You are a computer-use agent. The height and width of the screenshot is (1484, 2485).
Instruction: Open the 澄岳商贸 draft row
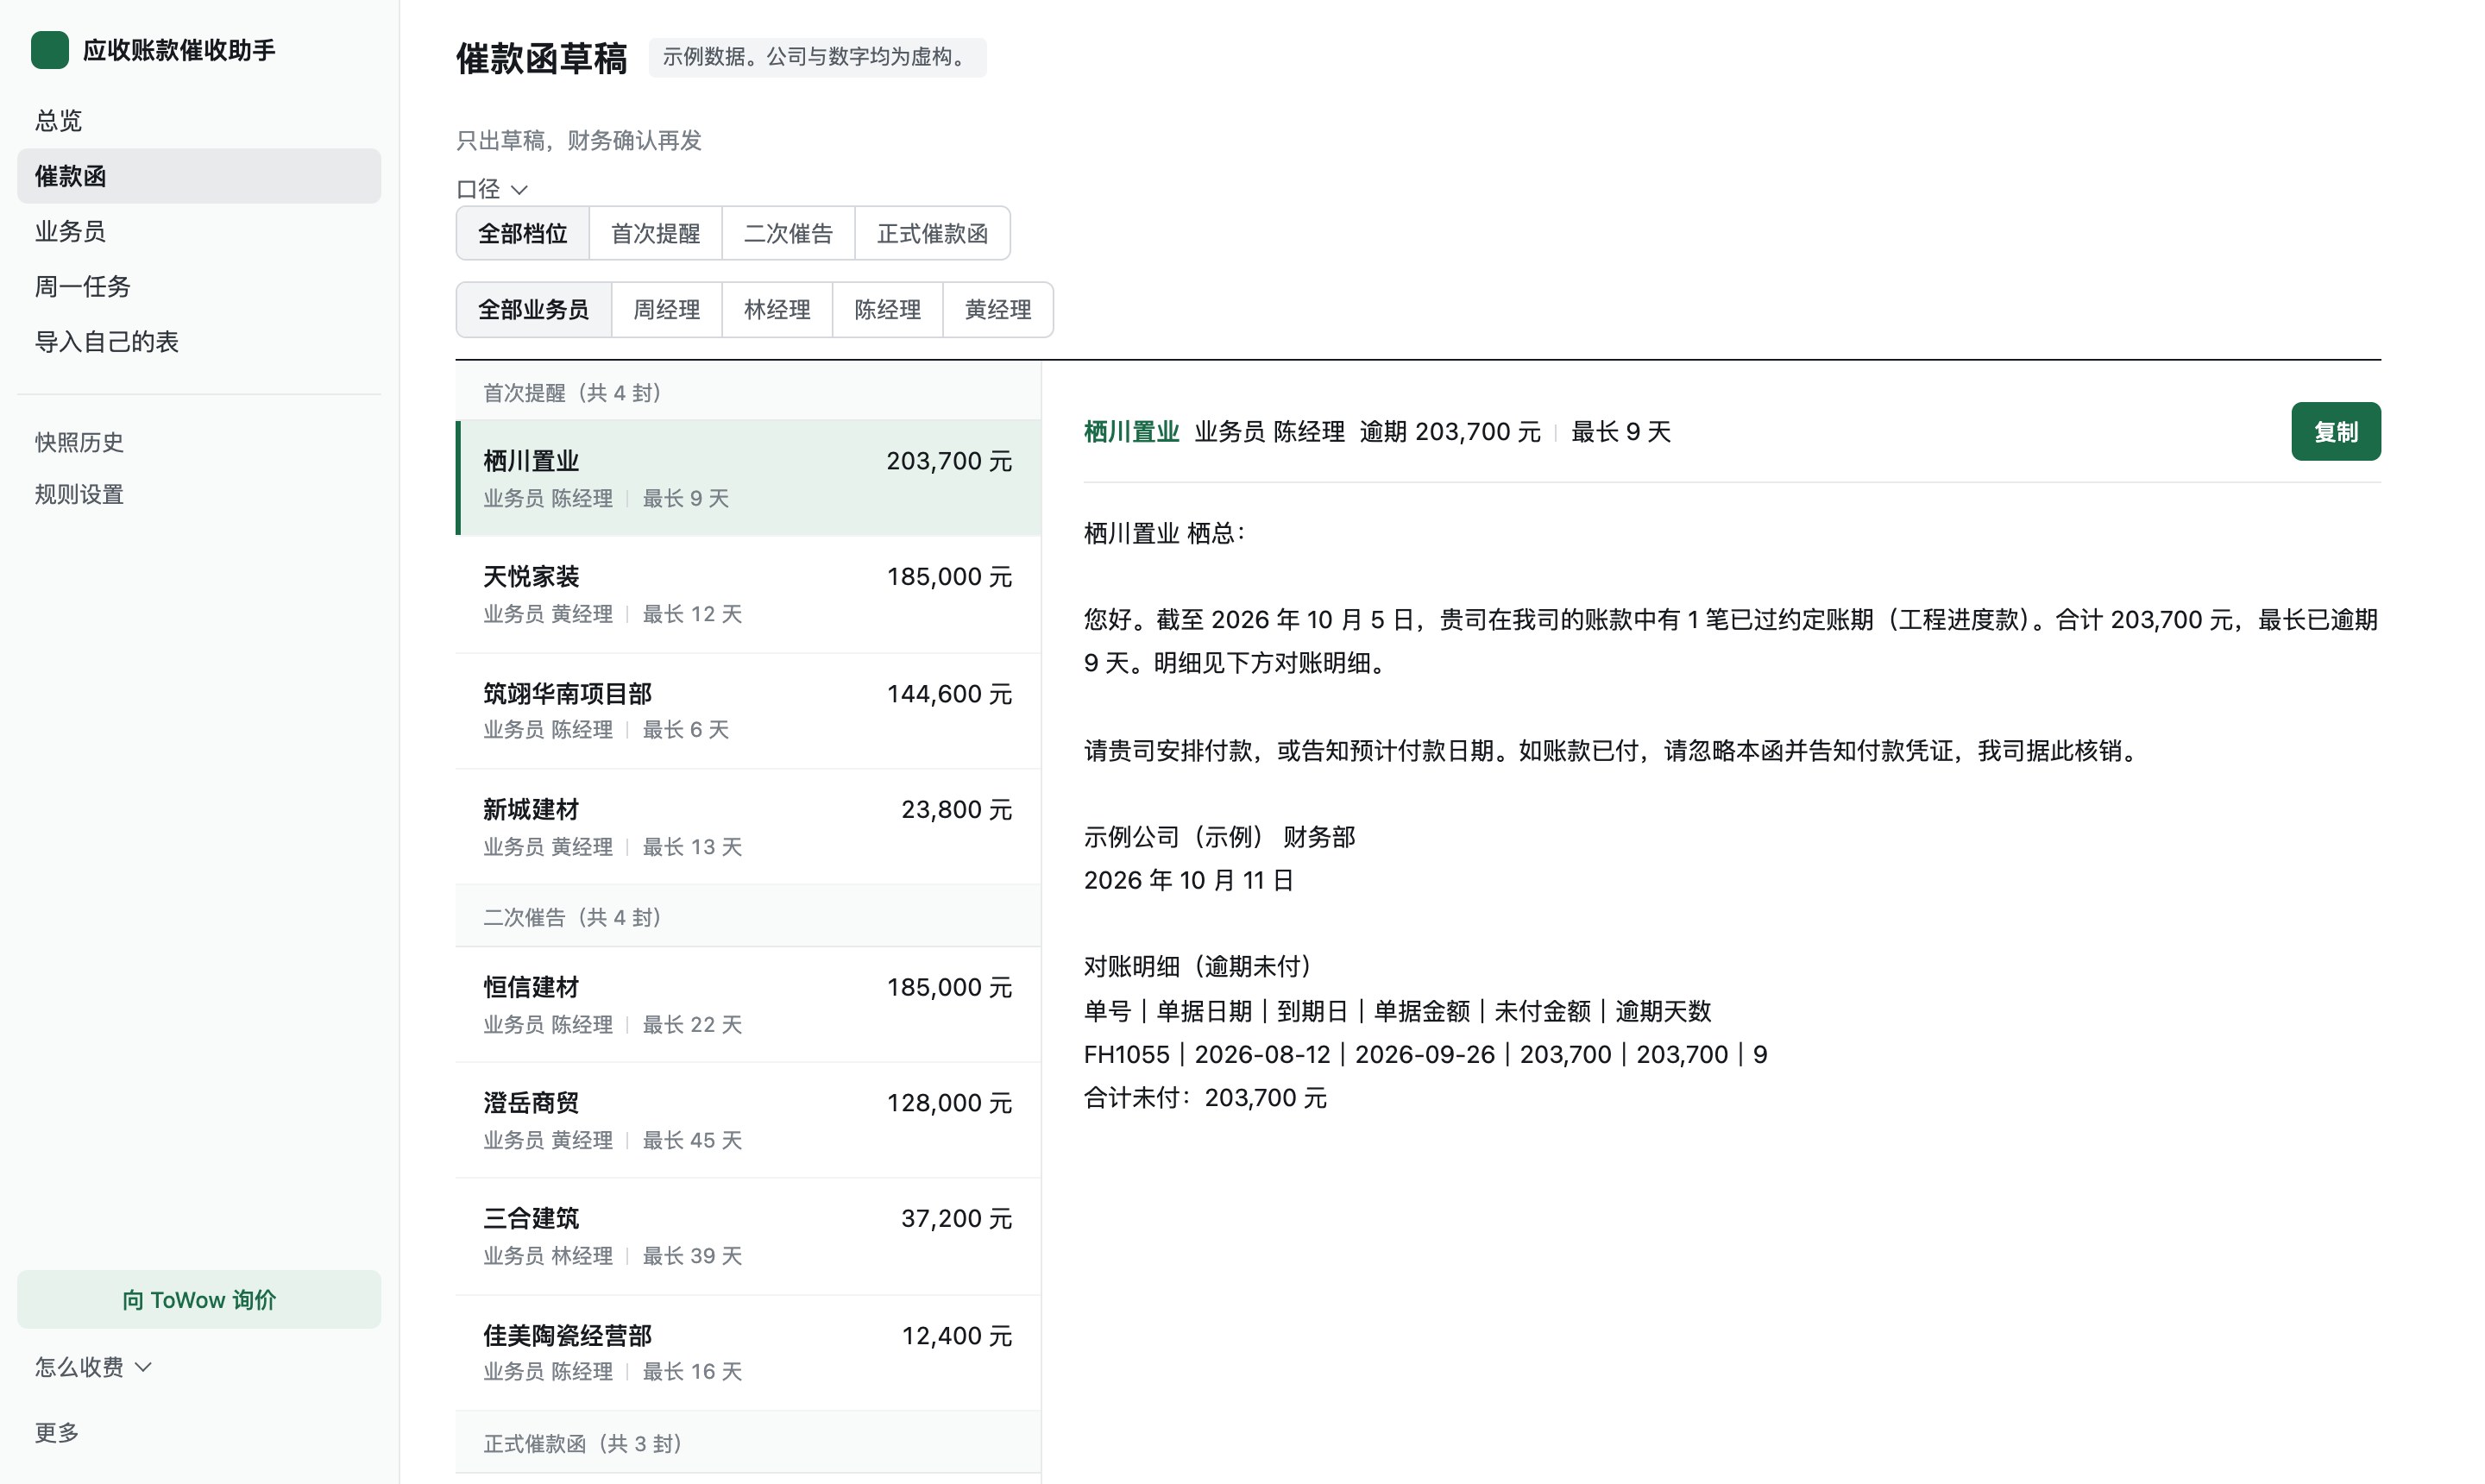(748, 1120)
